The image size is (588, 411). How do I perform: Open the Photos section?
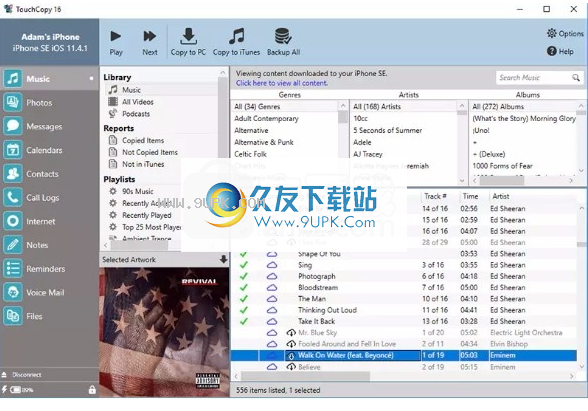coord(50,102)
